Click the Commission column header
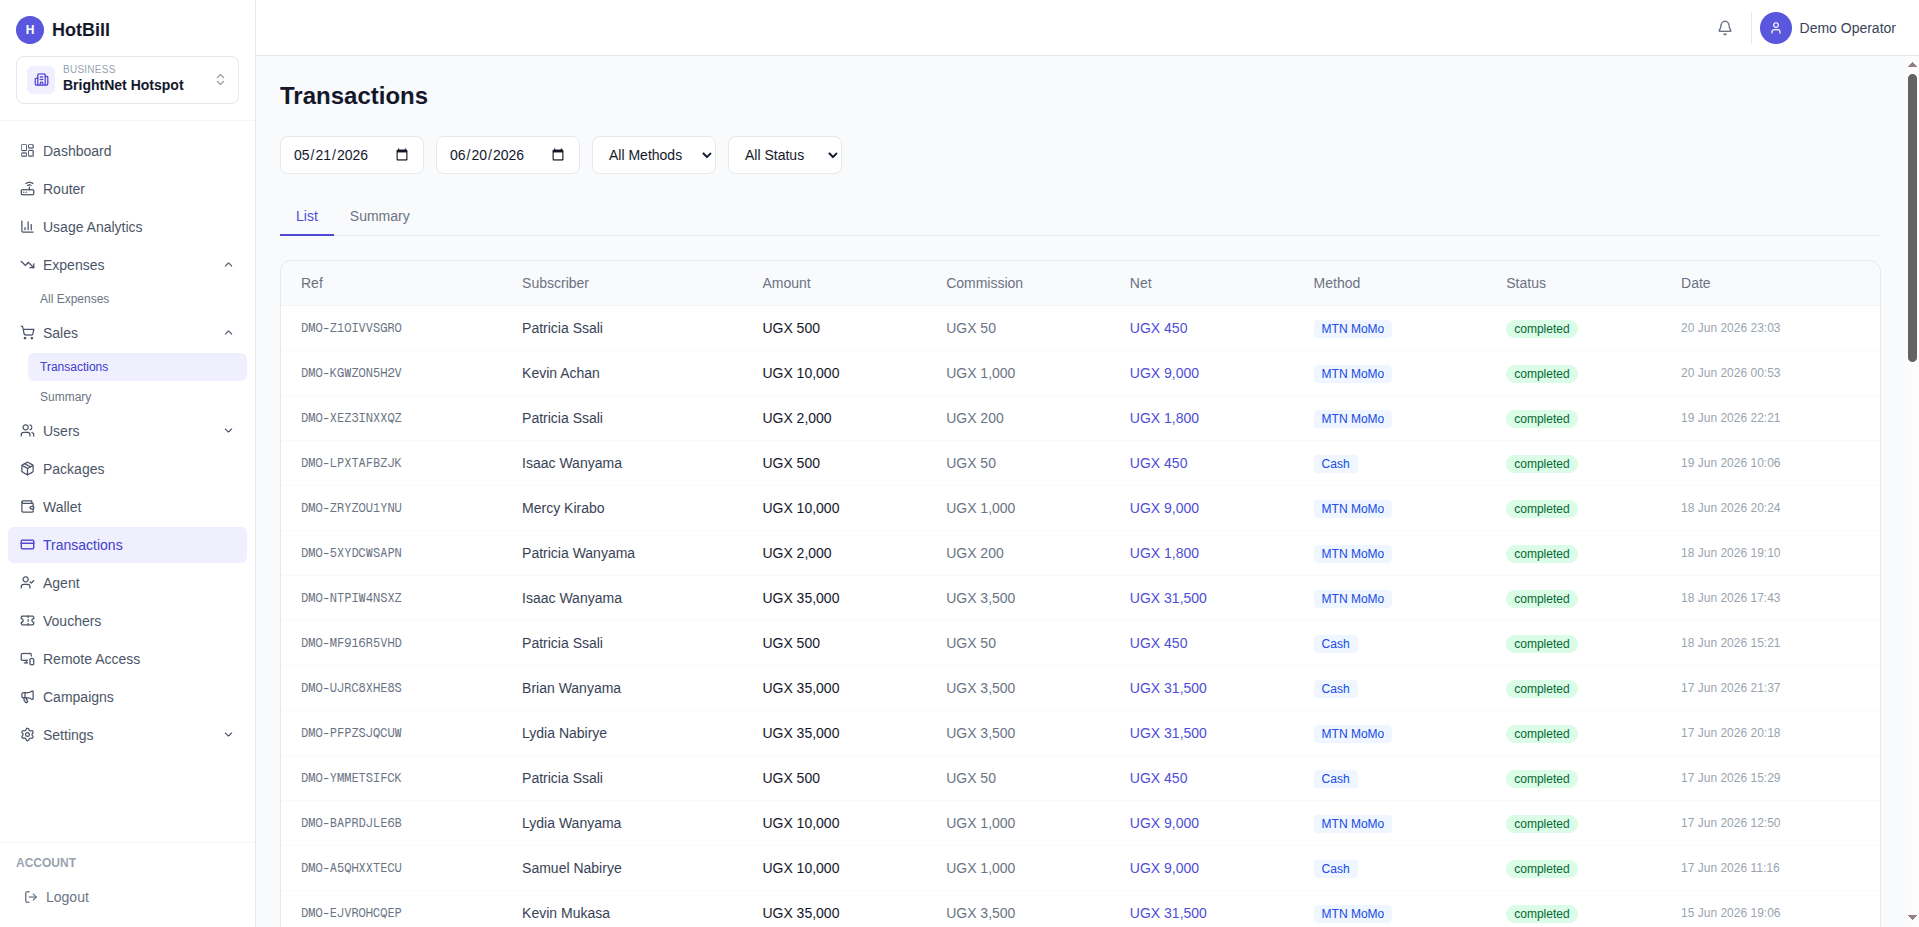The image size is (1919, 927). [984, 283]
